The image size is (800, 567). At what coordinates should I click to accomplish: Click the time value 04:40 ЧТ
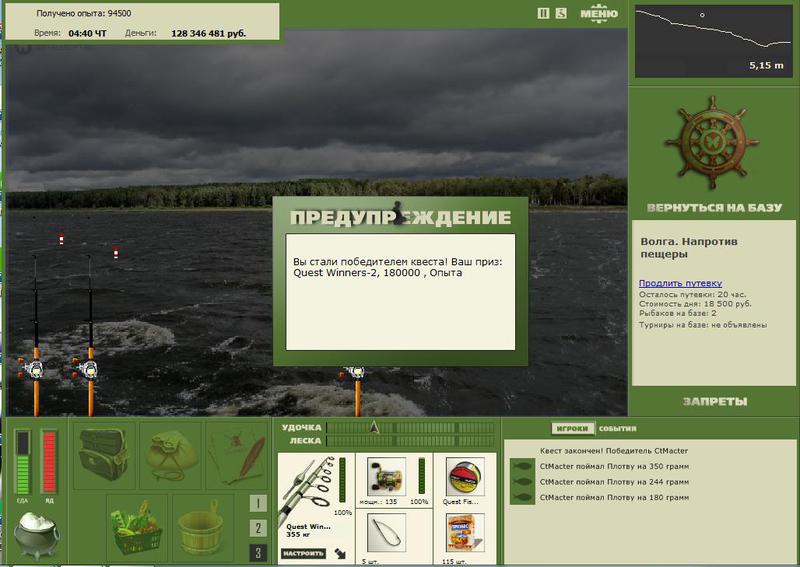click(87, 34)
